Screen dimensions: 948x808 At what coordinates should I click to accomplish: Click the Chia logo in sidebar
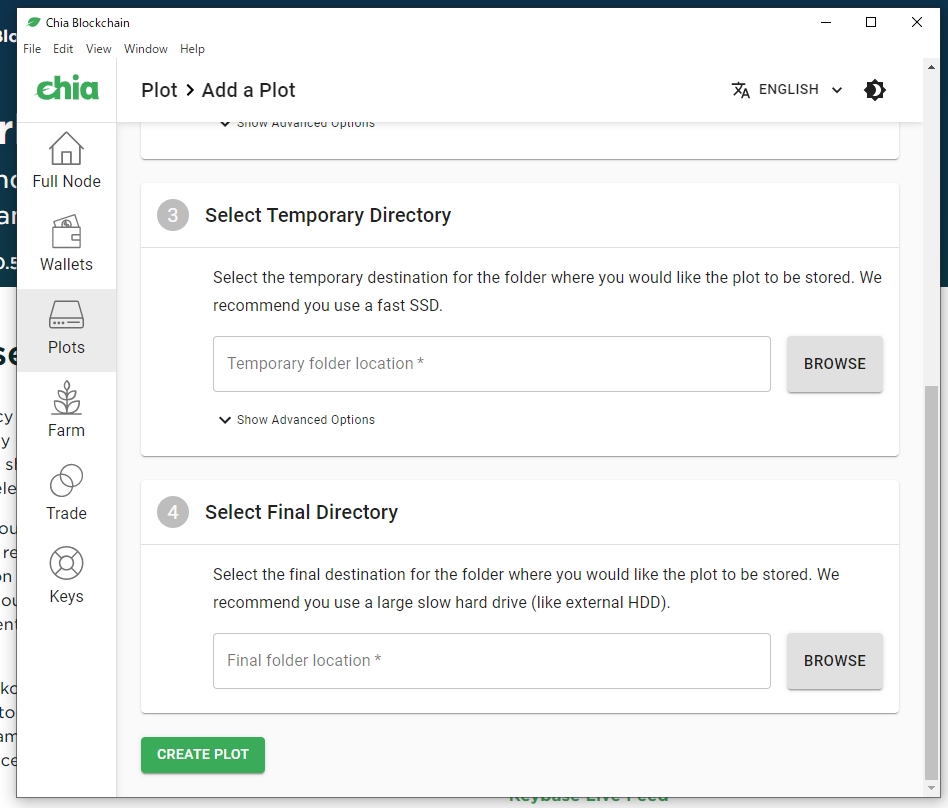(x=67, y=89)
